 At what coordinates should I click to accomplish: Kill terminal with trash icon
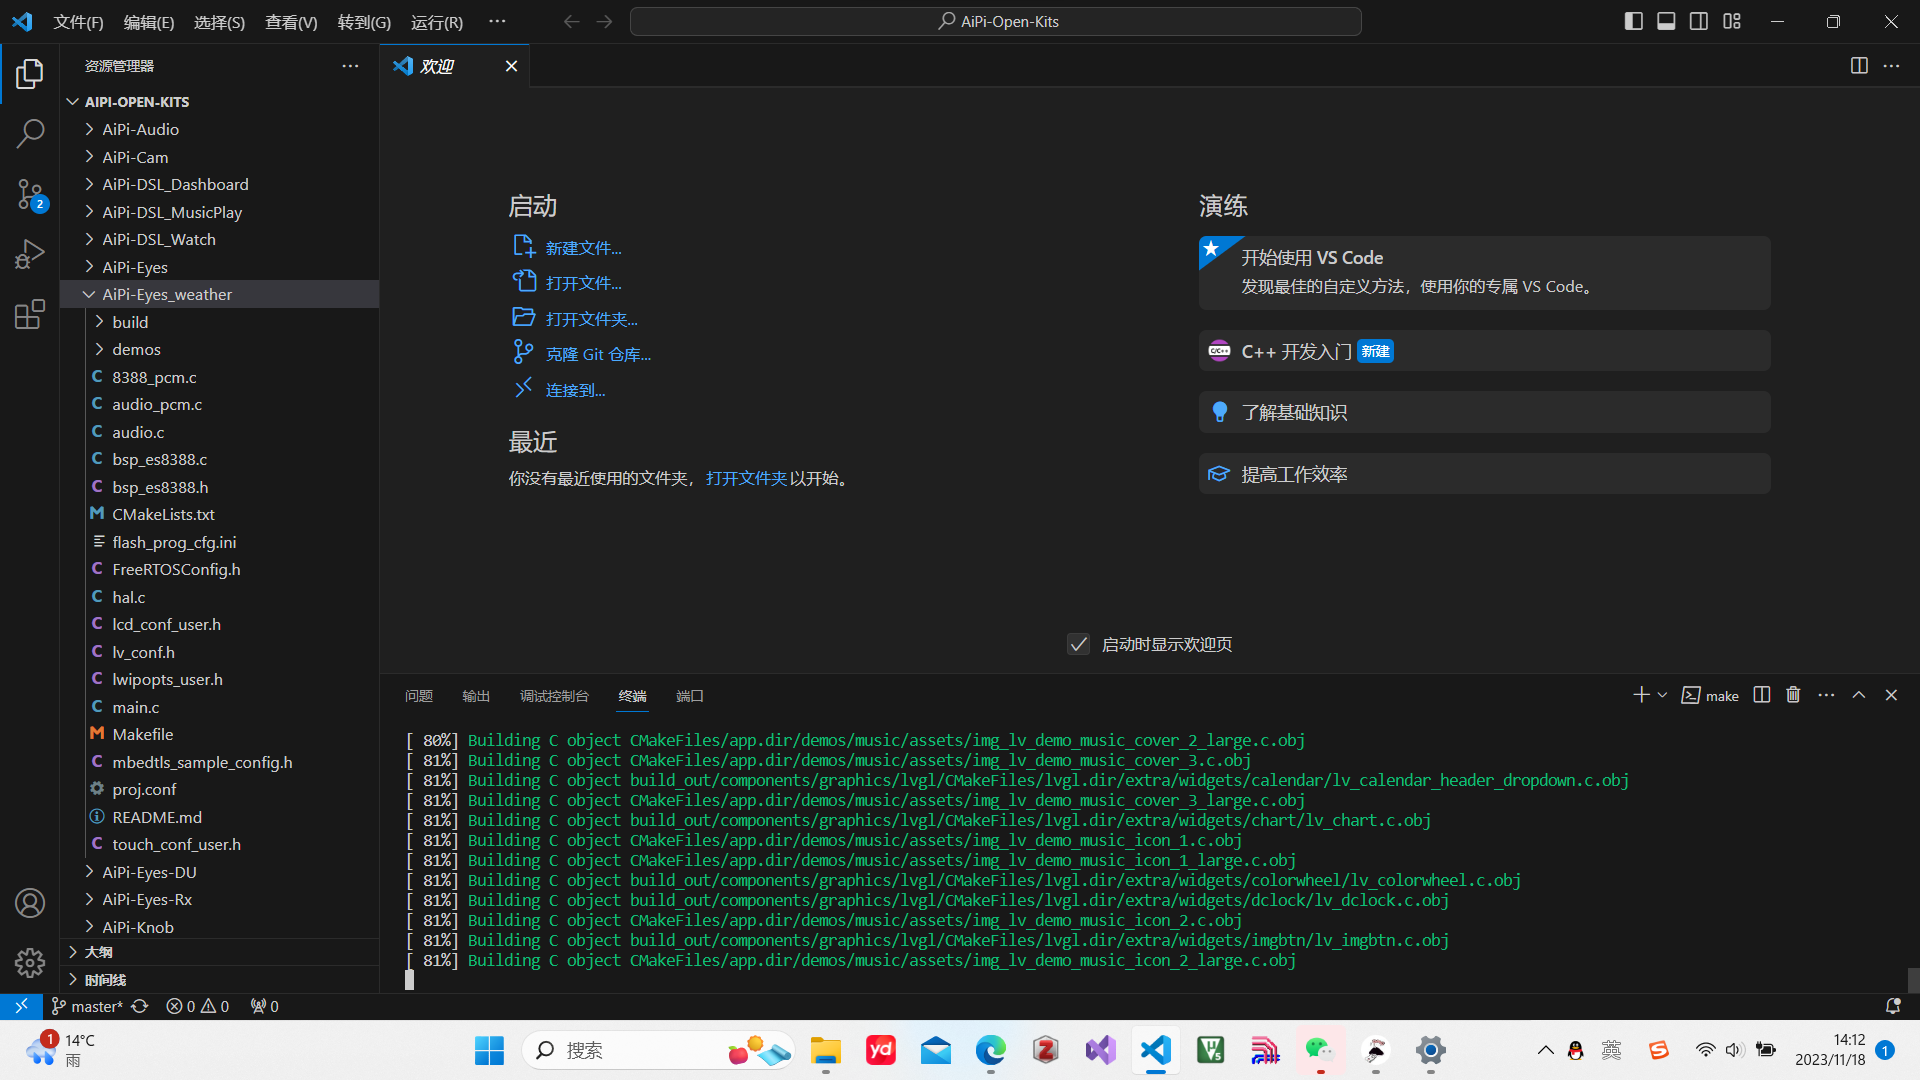(1793, 695)
